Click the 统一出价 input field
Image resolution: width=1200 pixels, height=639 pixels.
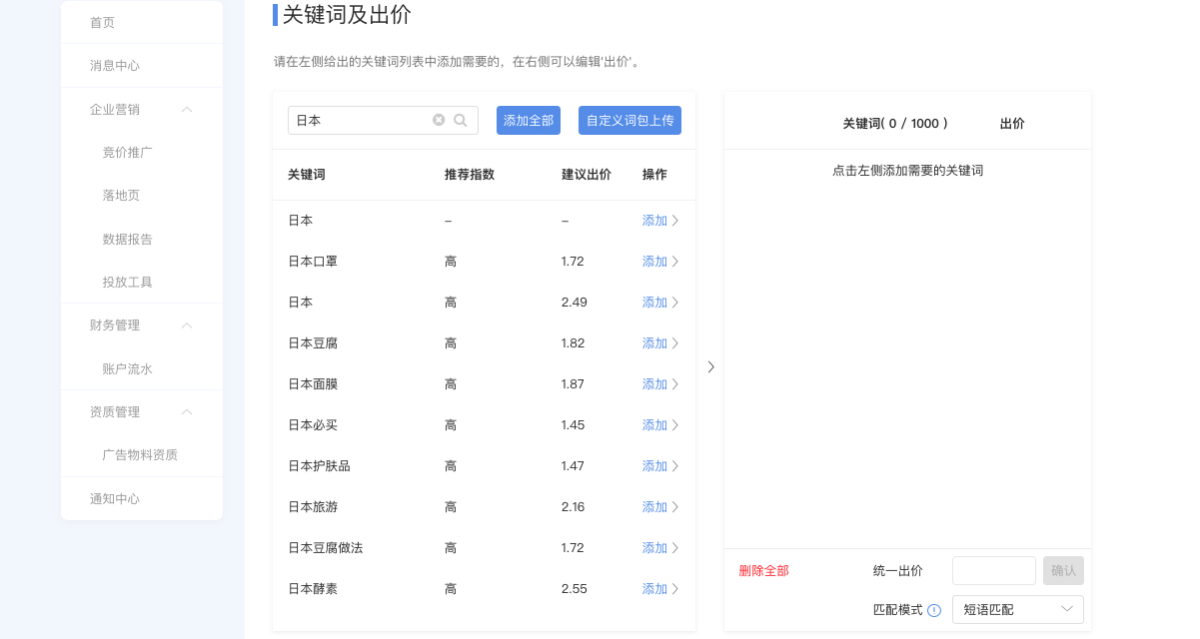(x=994, y=571)
